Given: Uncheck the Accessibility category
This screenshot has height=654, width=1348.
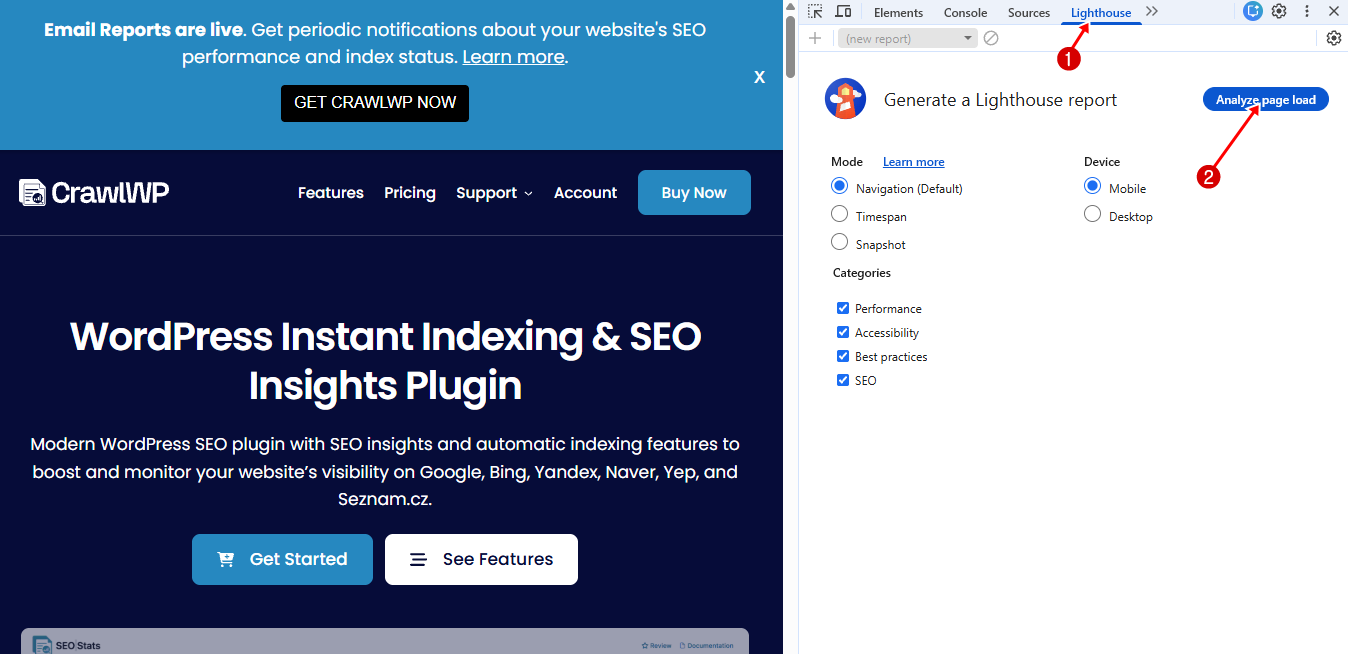Looking at the screenshot, I should coord(843,332).
